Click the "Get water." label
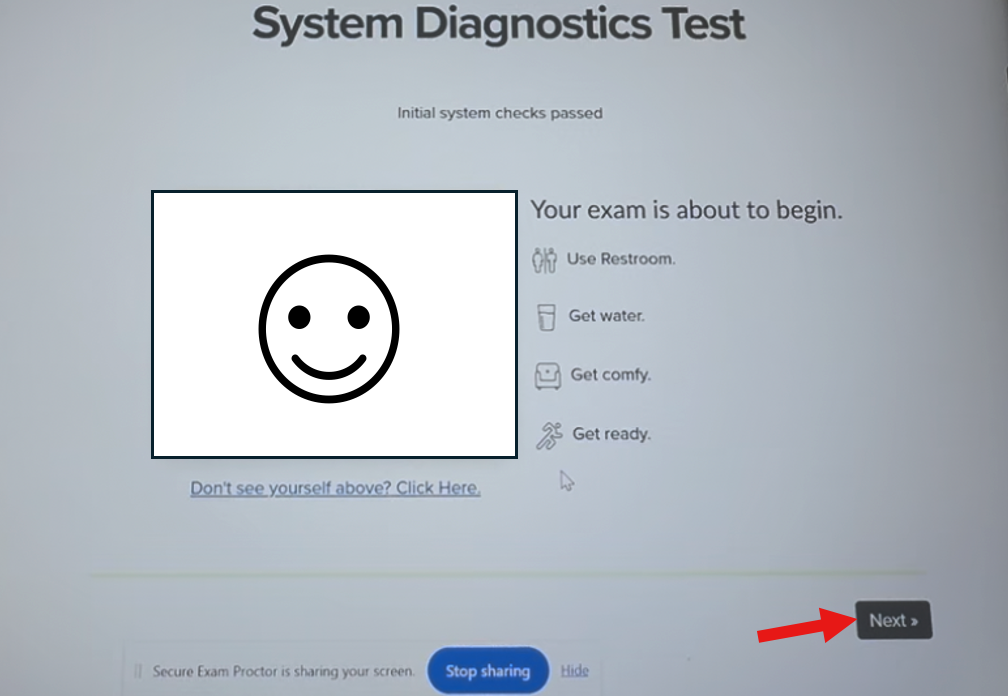Viewport: 1008px width, 696px height. tap(606, 316)
